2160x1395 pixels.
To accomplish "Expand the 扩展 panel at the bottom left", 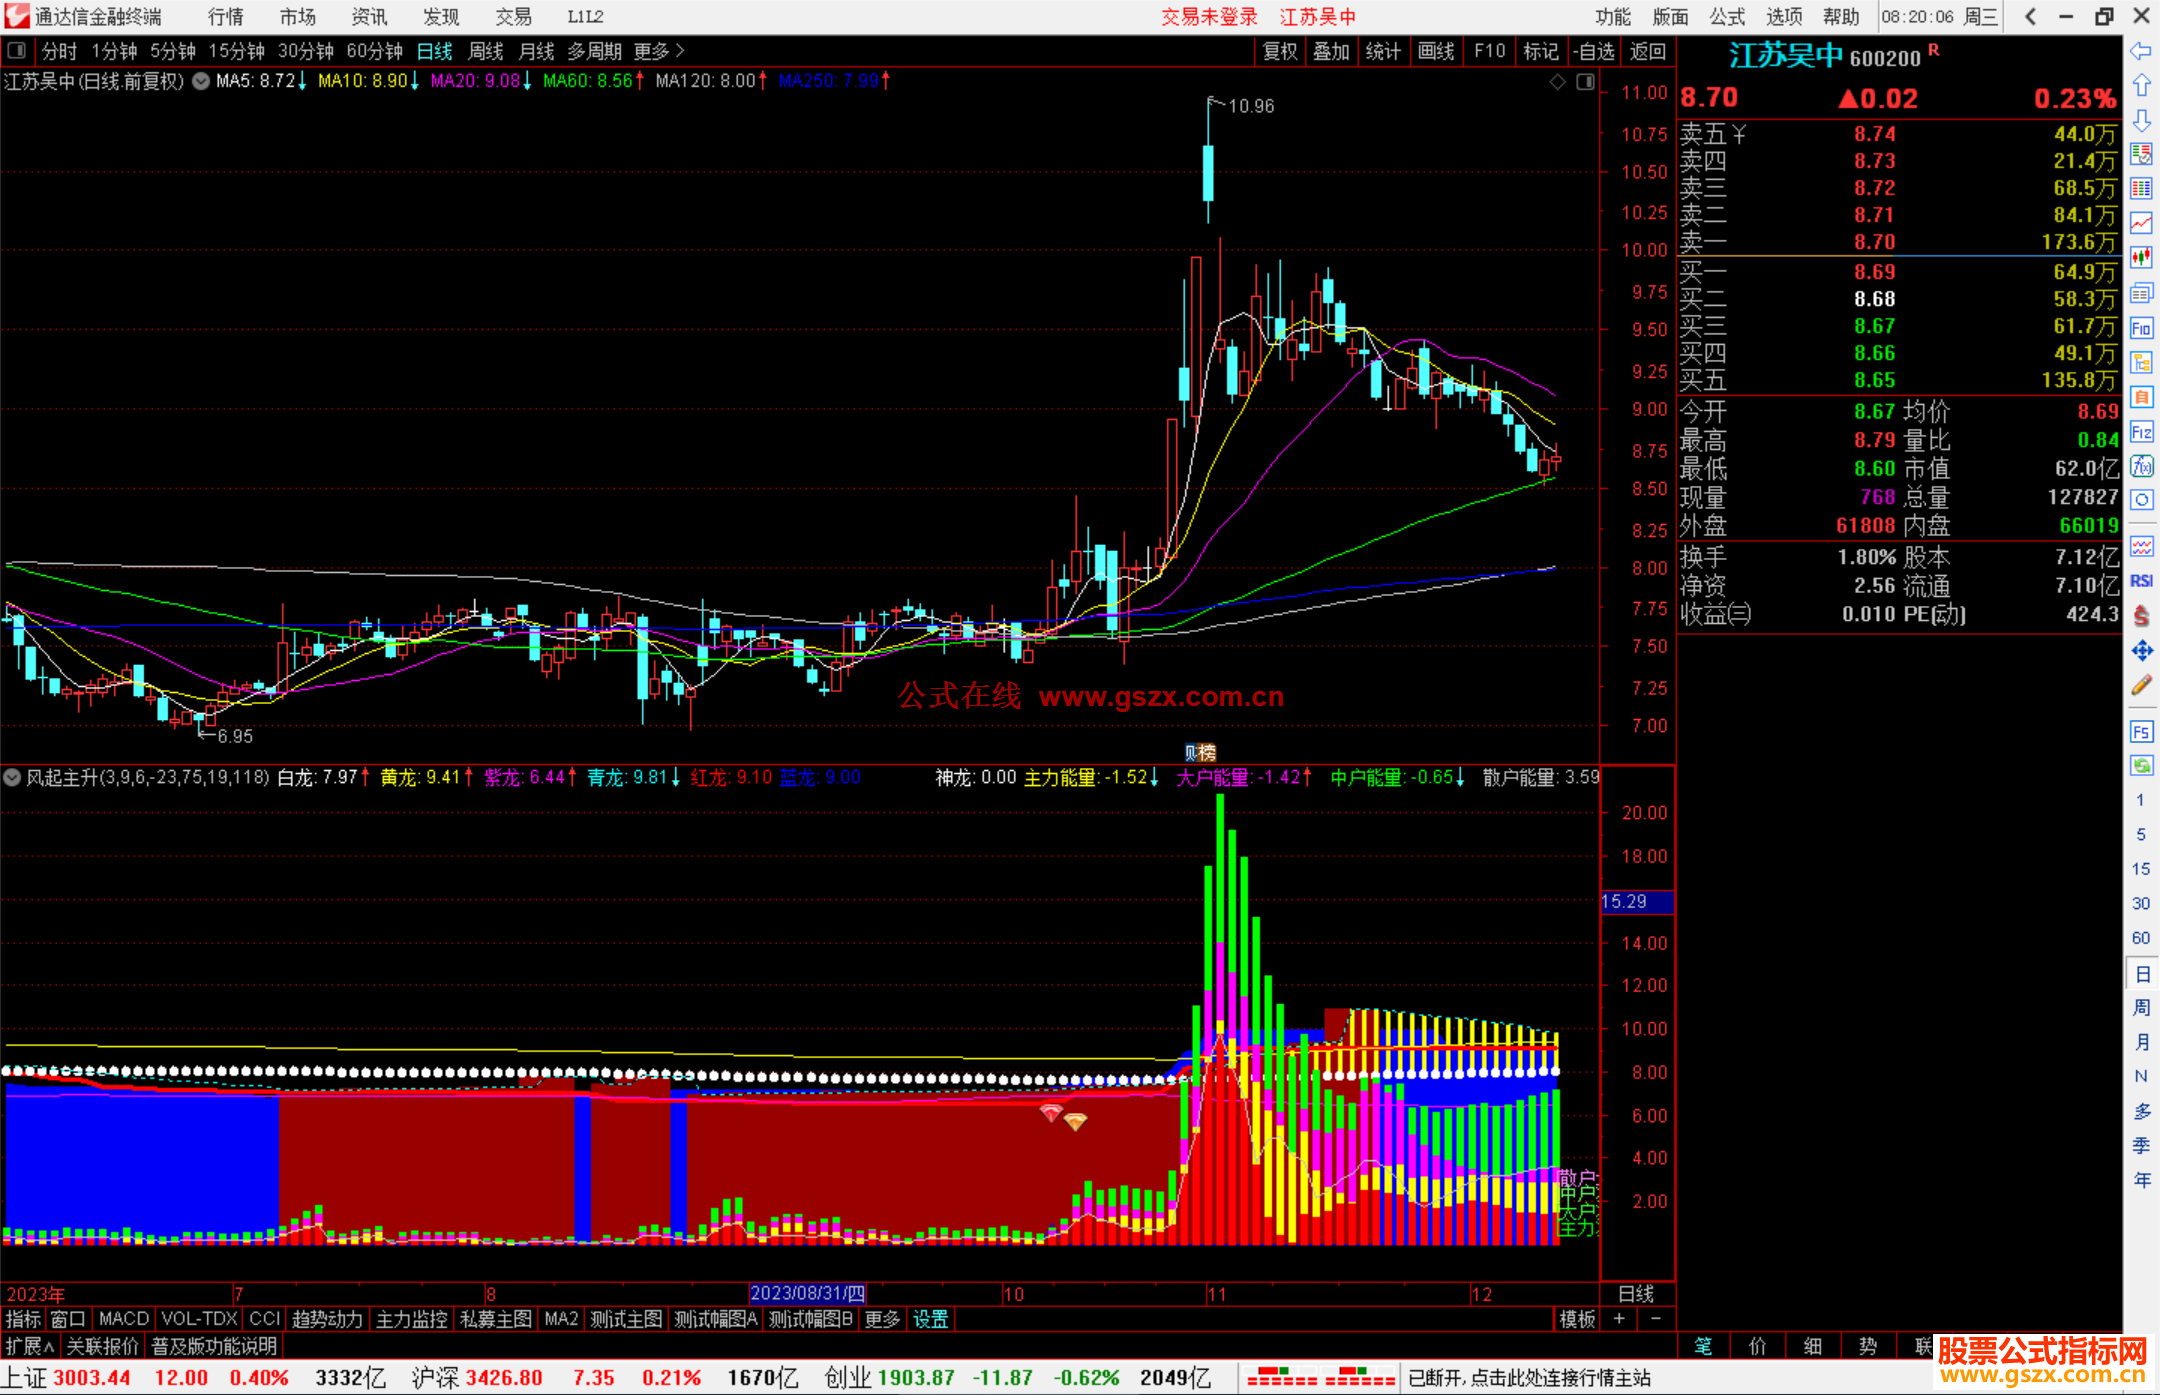I will 29,1346.
